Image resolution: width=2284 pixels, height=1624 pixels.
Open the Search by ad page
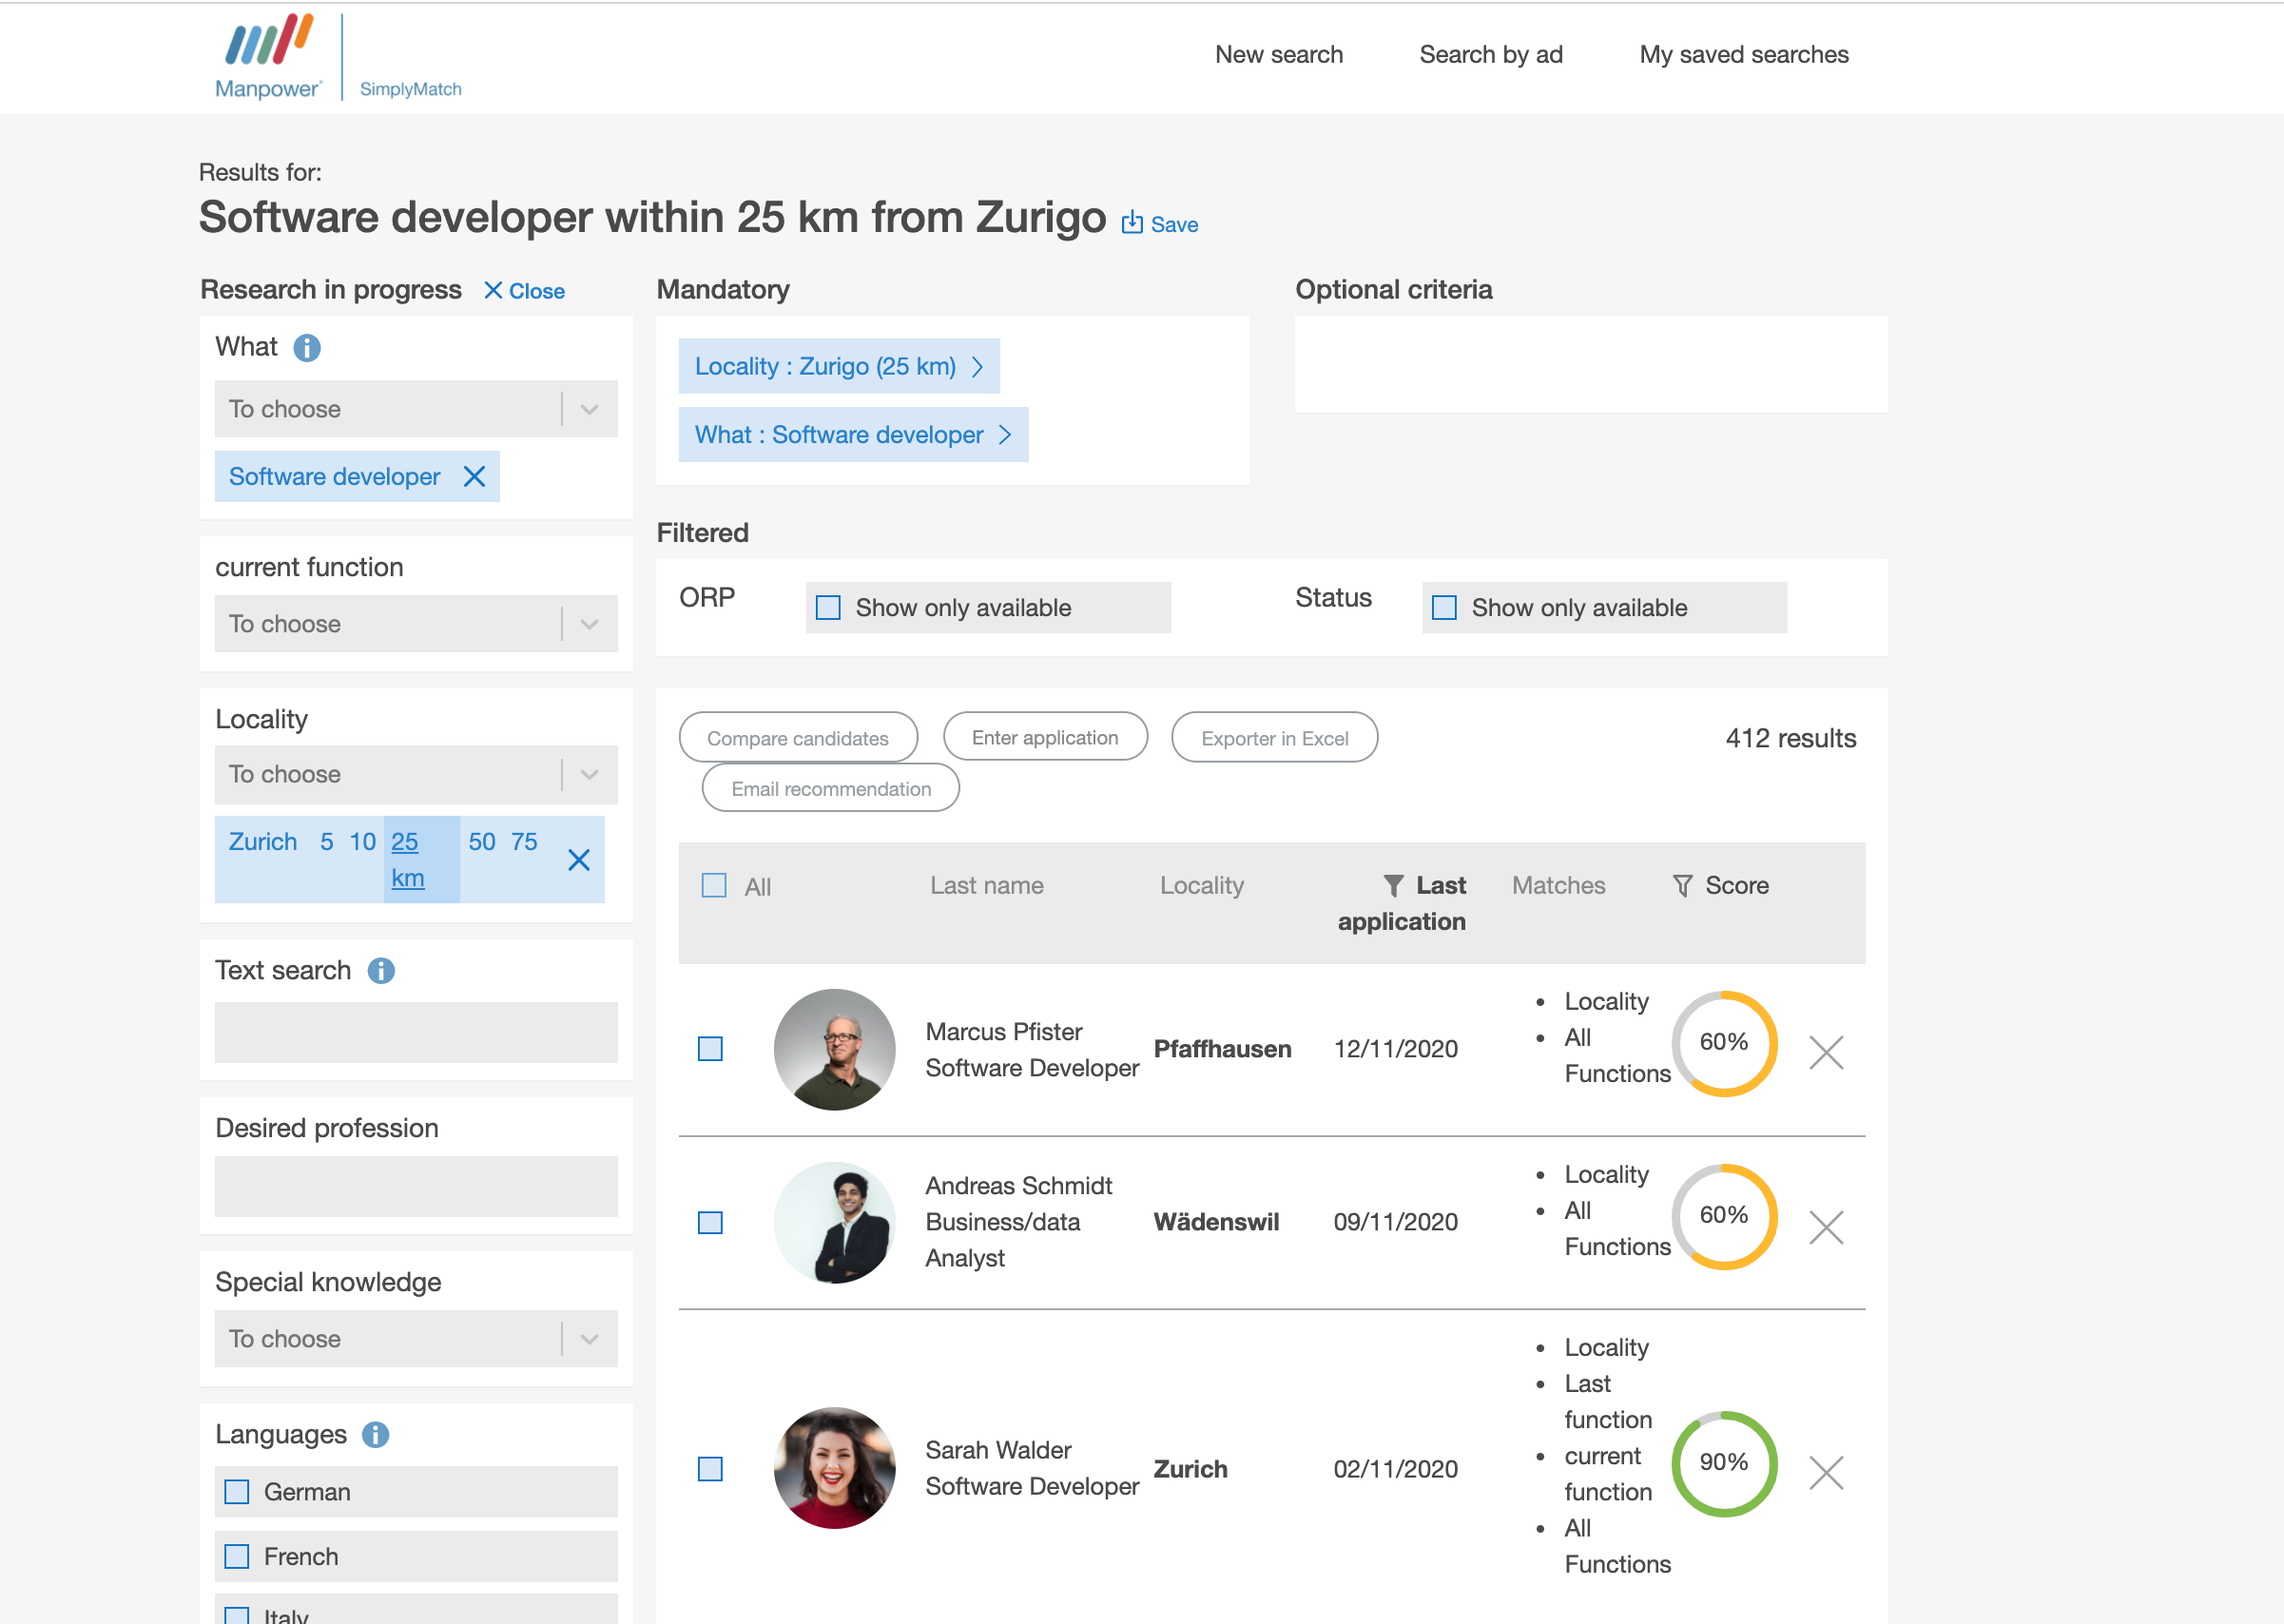[x=1490, y=55]
